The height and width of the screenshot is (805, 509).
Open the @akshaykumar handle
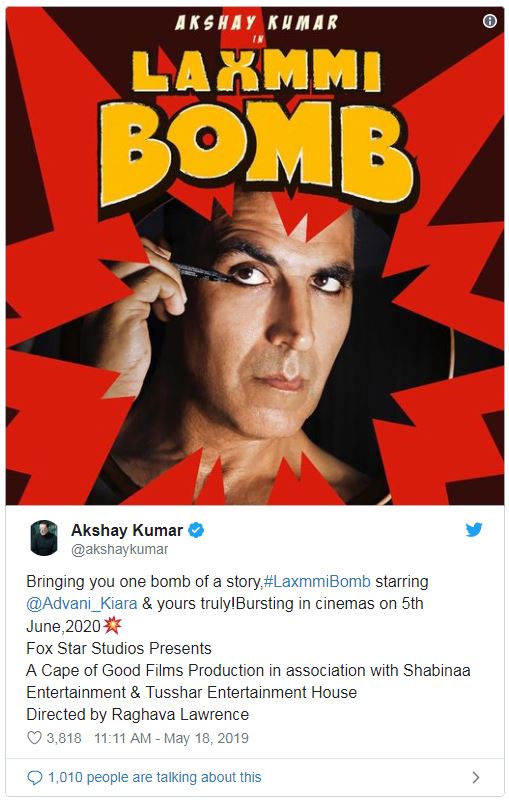pyautogui.click(x=120, y=549)
